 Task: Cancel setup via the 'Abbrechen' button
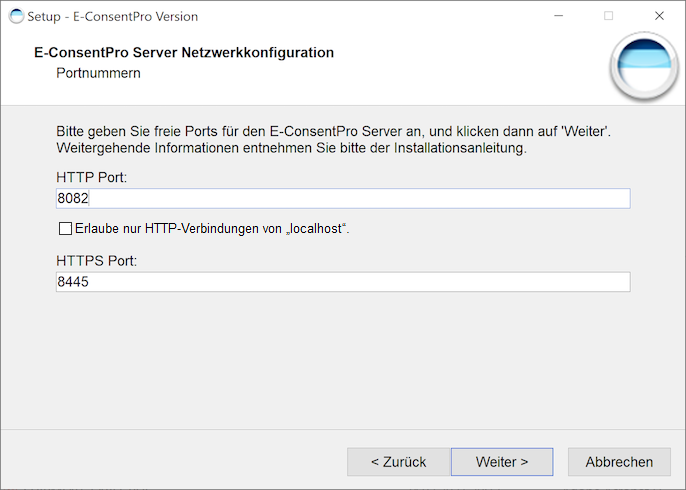click(x=619, y=462)
